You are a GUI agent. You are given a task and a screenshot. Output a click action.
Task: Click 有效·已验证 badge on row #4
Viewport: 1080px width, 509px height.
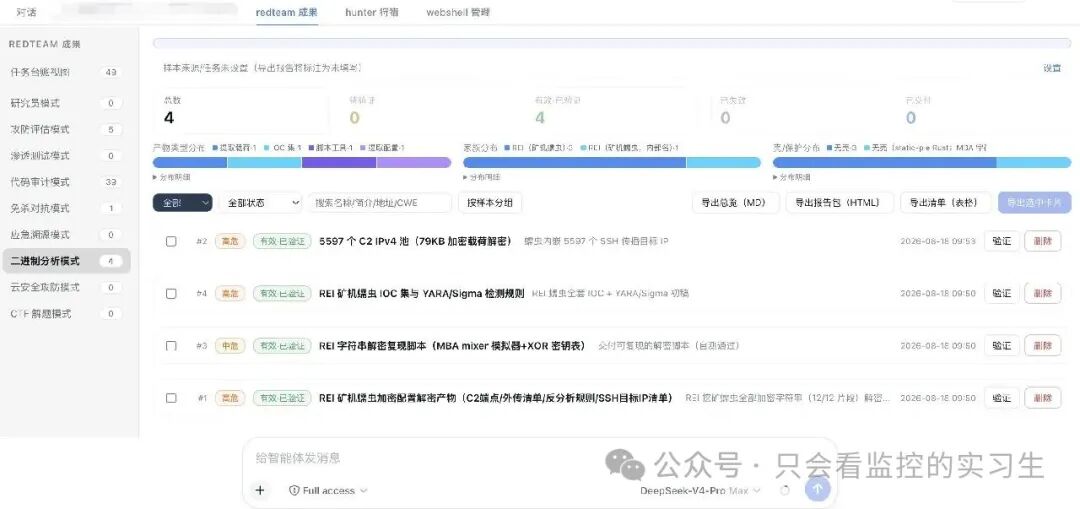282,293
